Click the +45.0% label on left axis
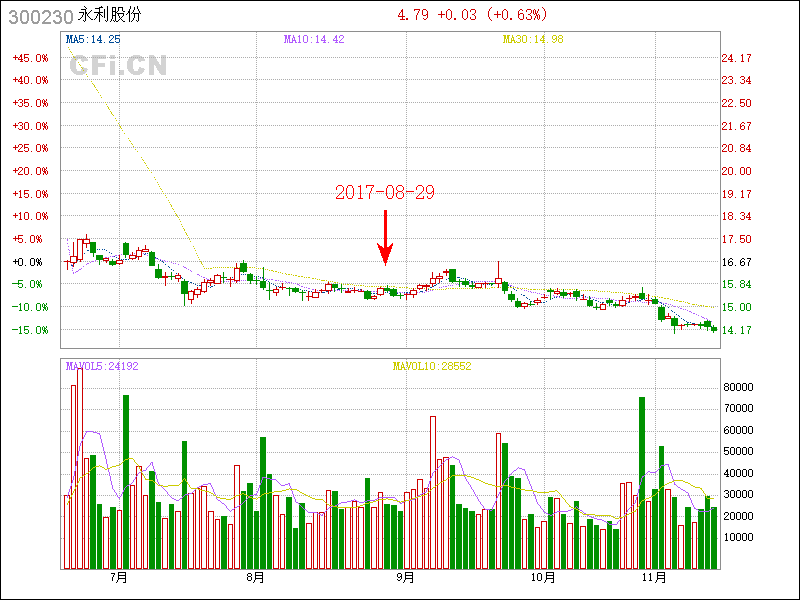The height and width of the screenshot is (600, 800). (x=30, y=58)
